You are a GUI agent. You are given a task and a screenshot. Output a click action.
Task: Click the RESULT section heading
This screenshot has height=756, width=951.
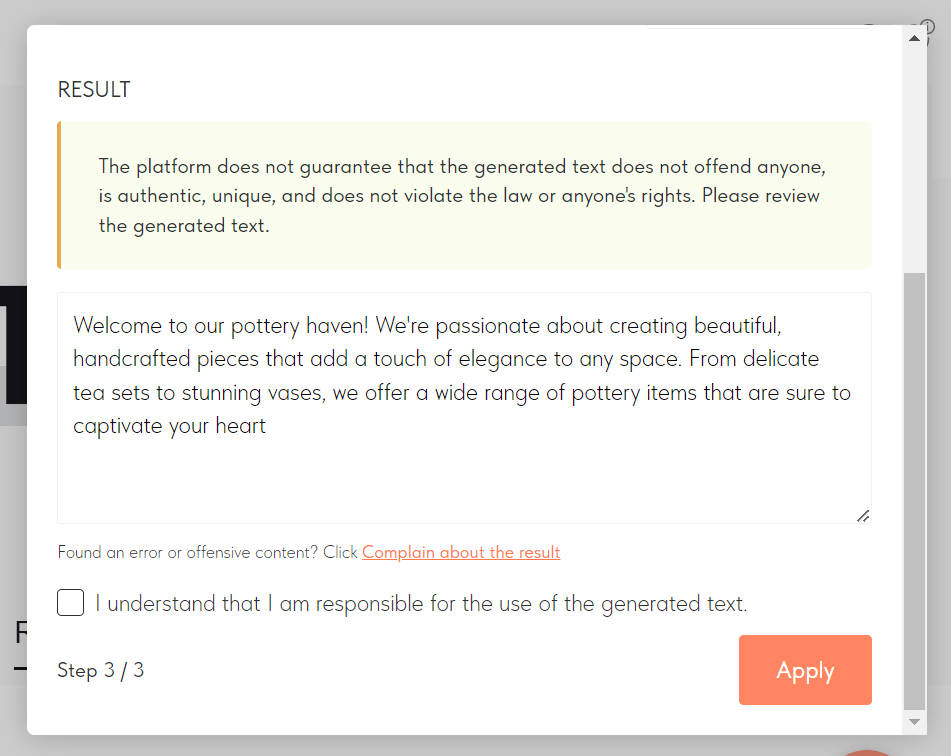click(94, 89)
